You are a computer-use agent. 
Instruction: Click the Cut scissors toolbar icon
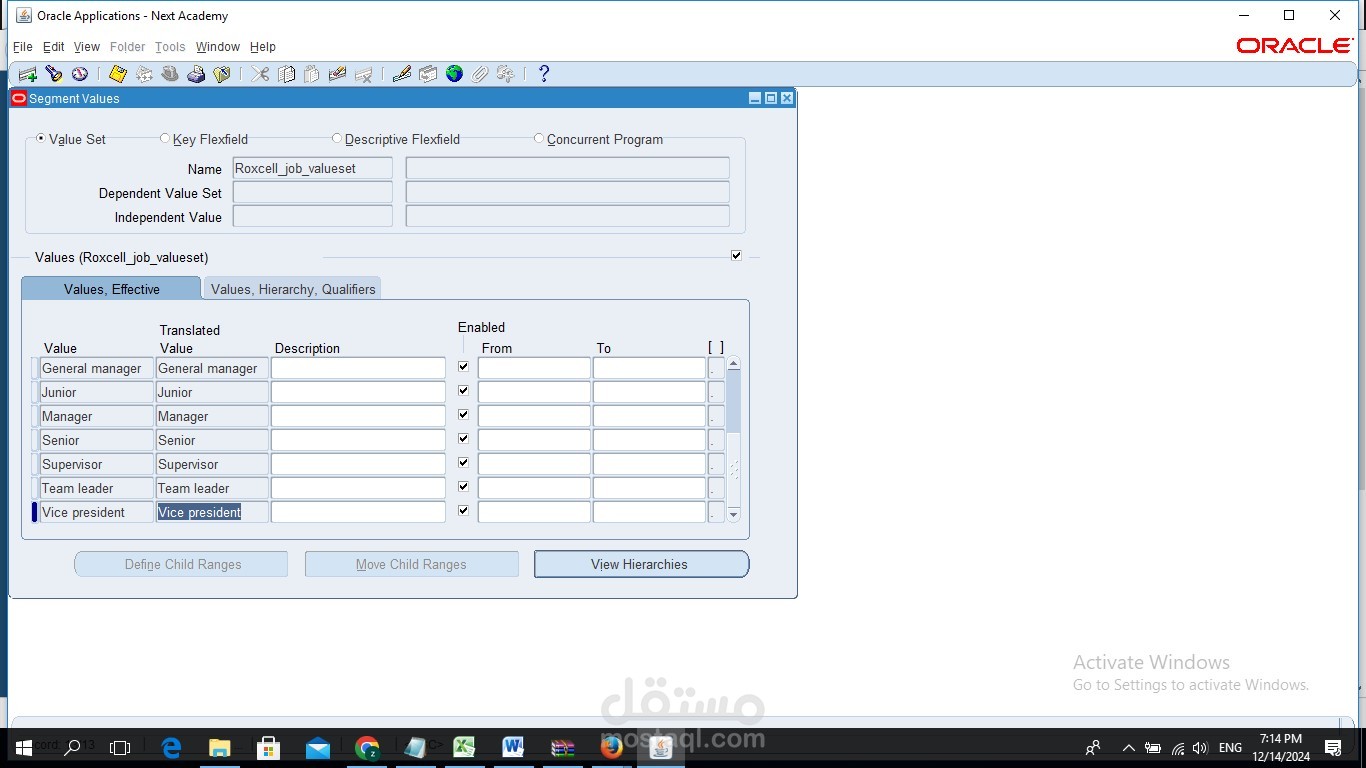click(260, 74)
